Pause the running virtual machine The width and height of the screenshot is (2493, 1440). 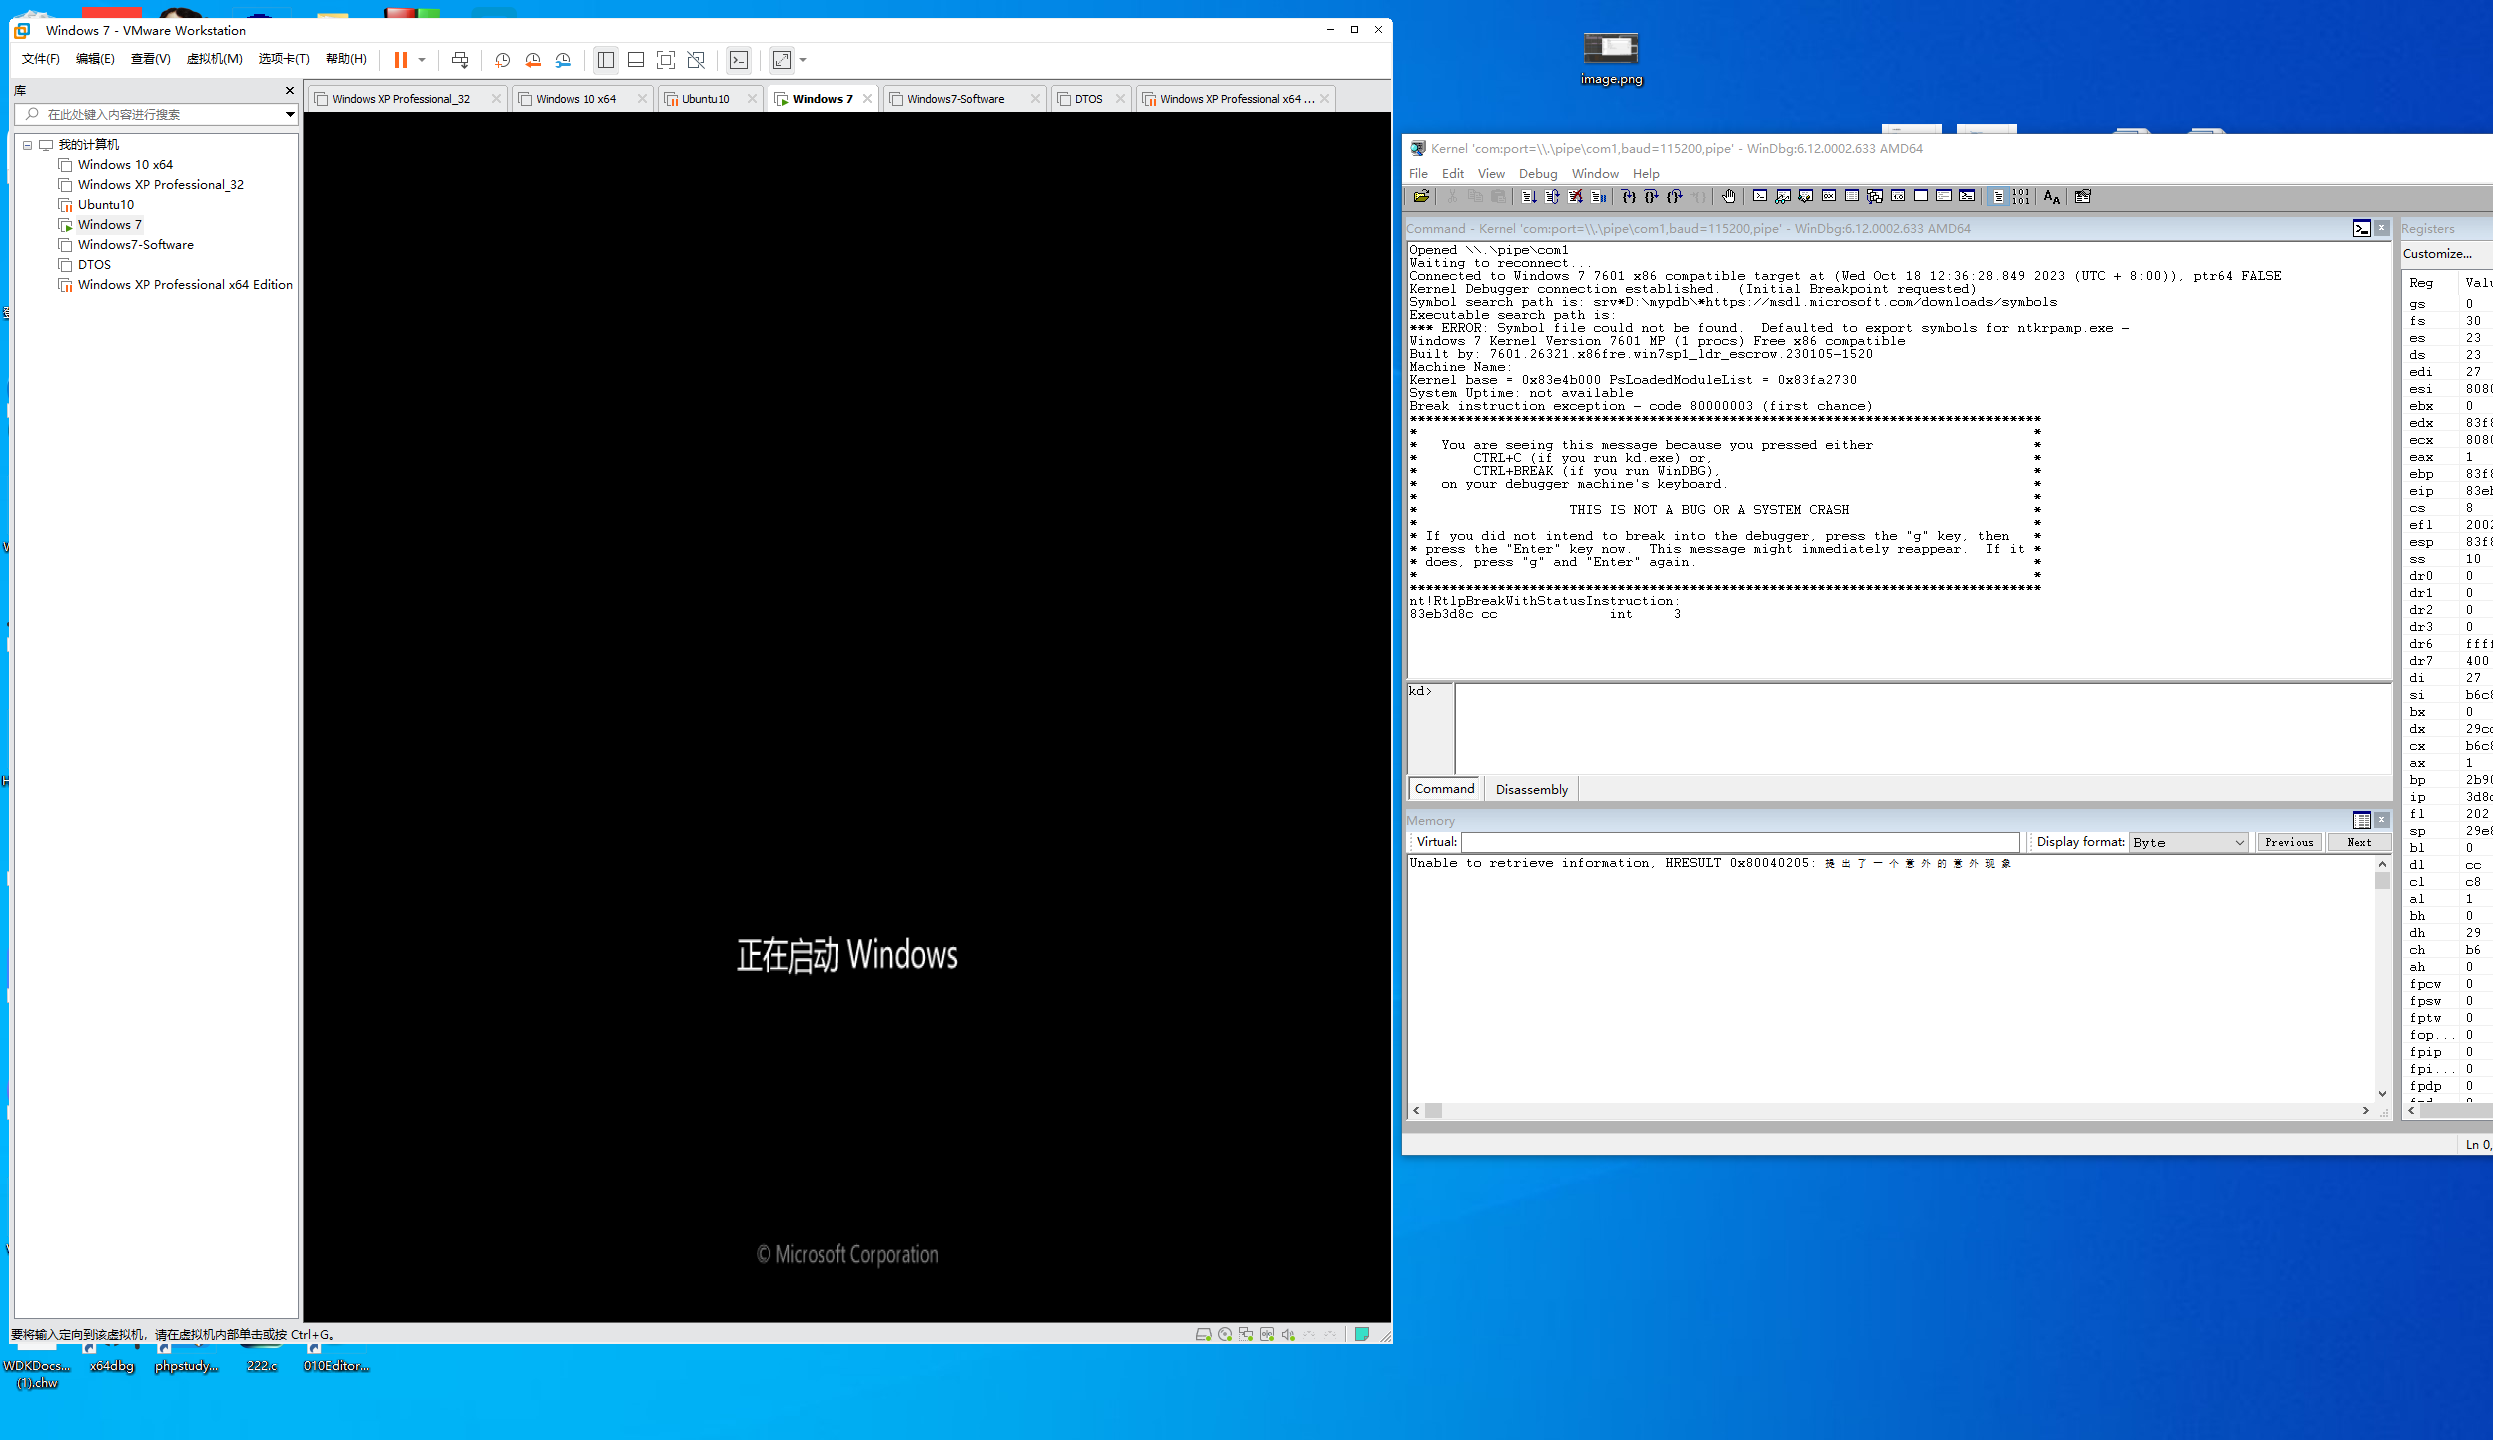400,60
